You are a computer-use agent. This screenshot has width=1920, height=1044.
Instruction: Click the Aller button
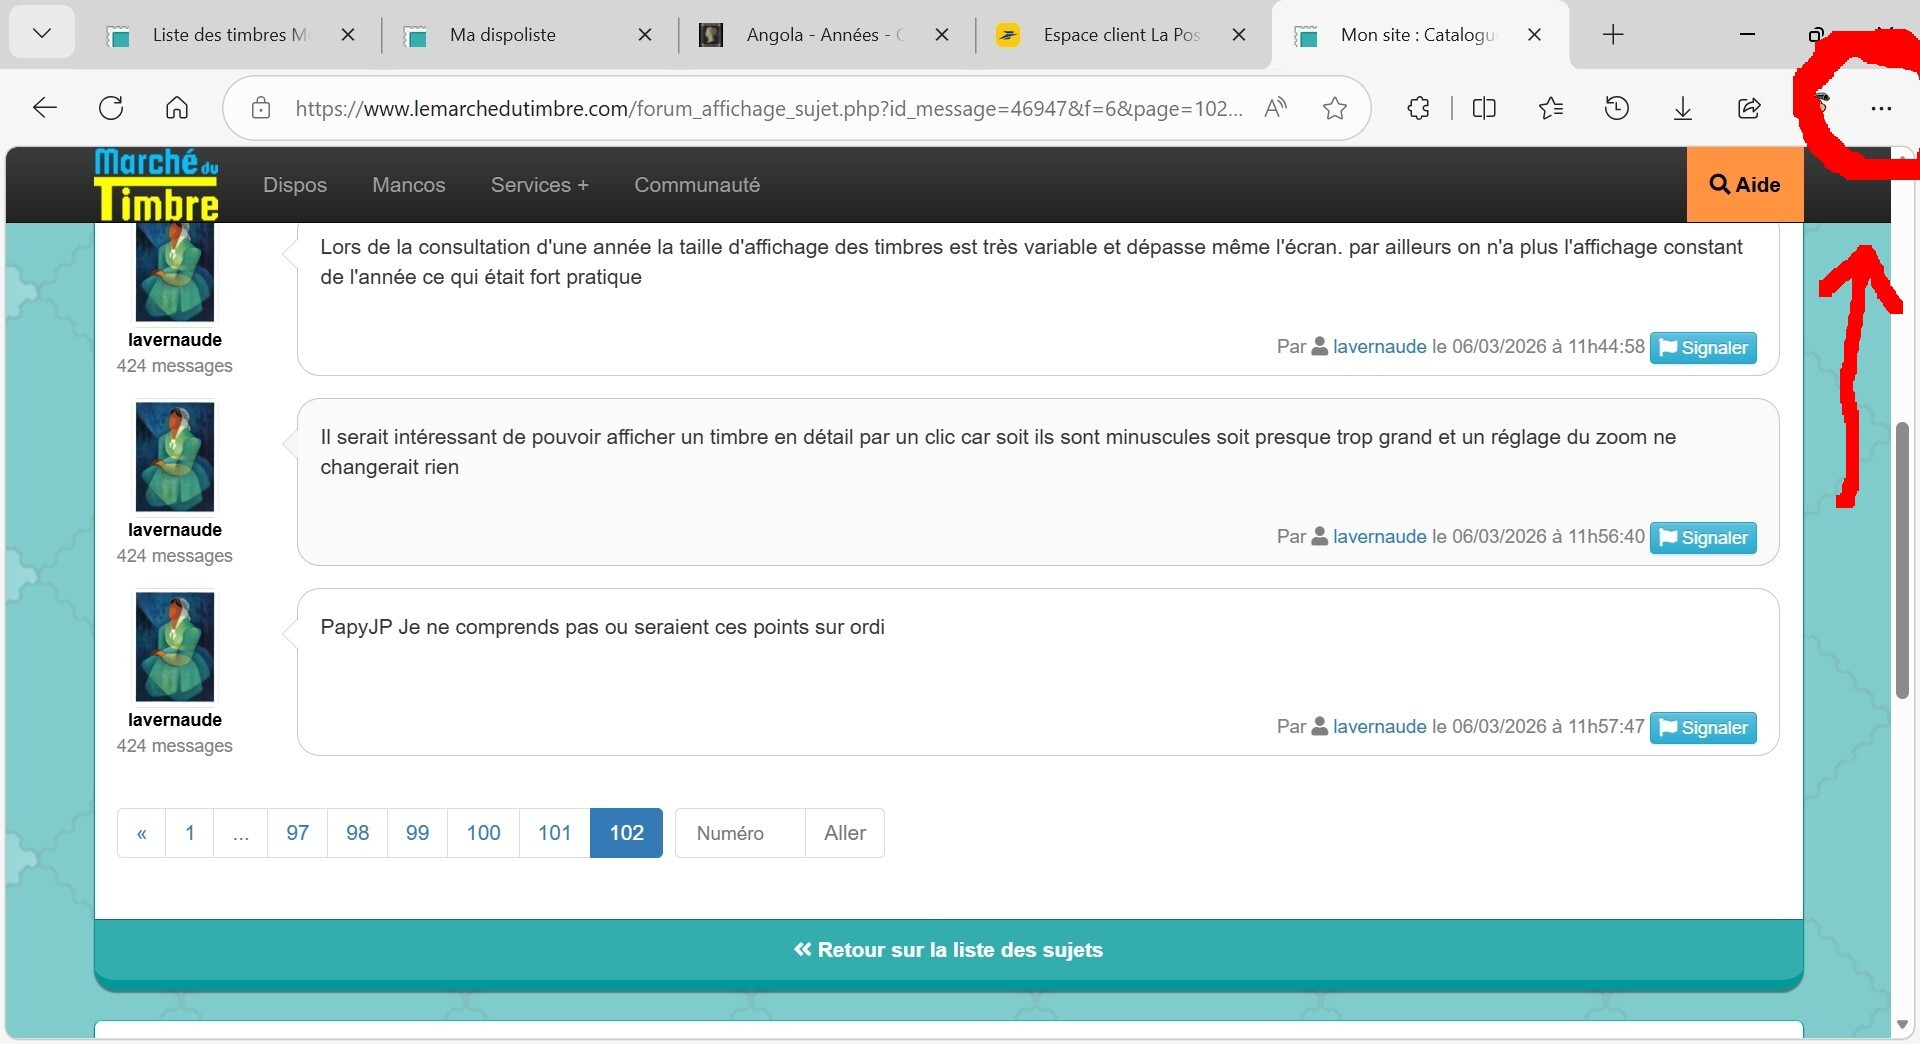[845, 833]
